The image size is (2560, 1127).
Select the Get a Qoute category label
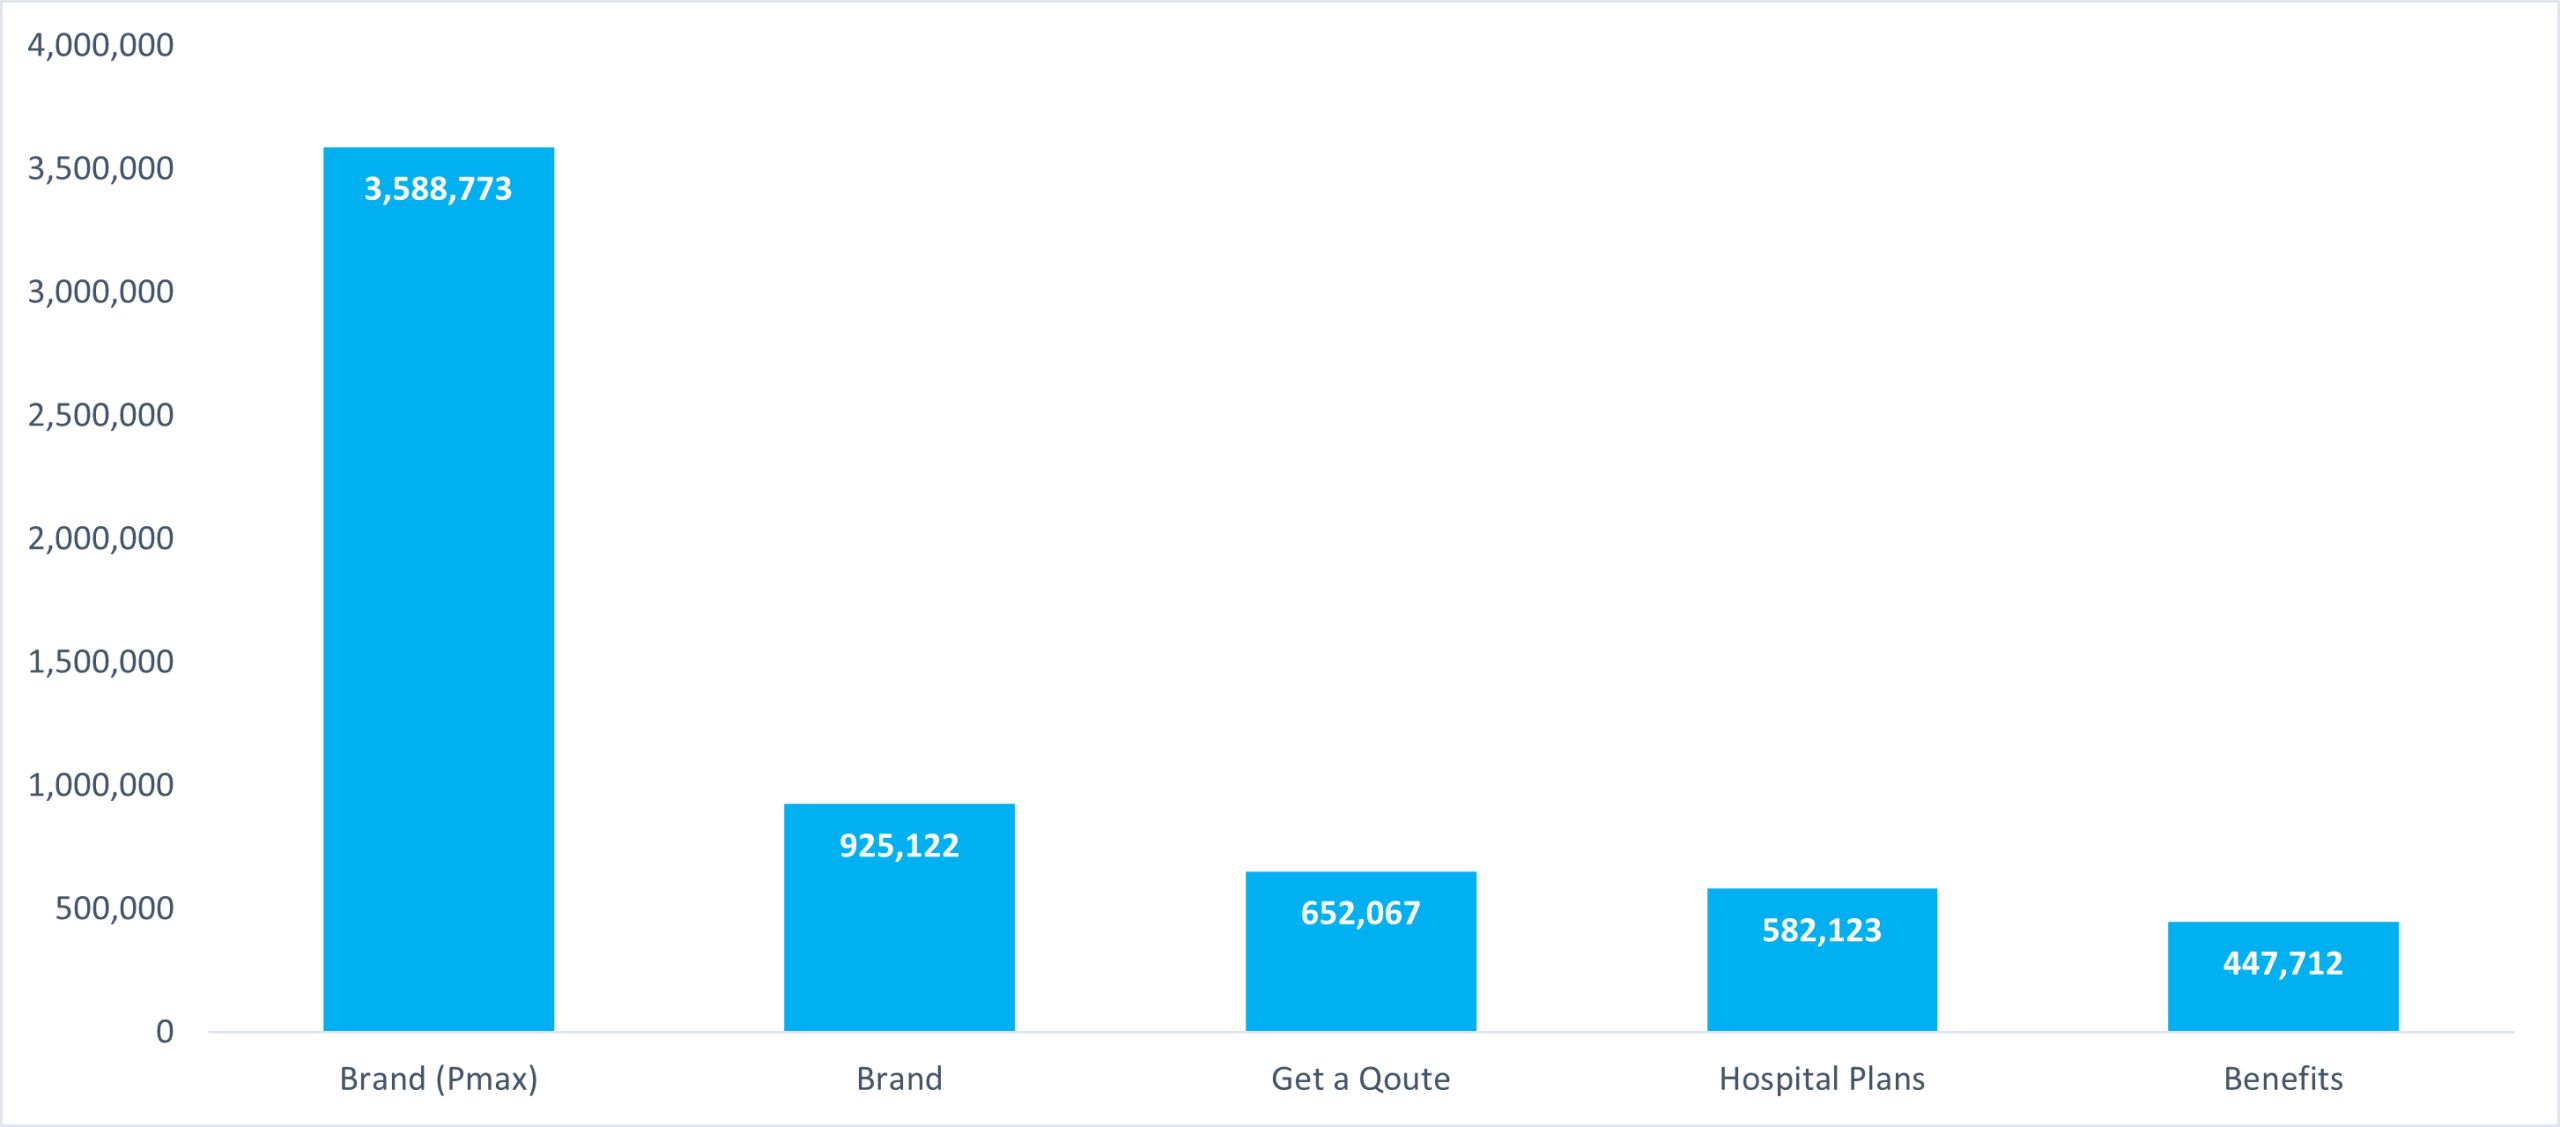(1360, 1079)
